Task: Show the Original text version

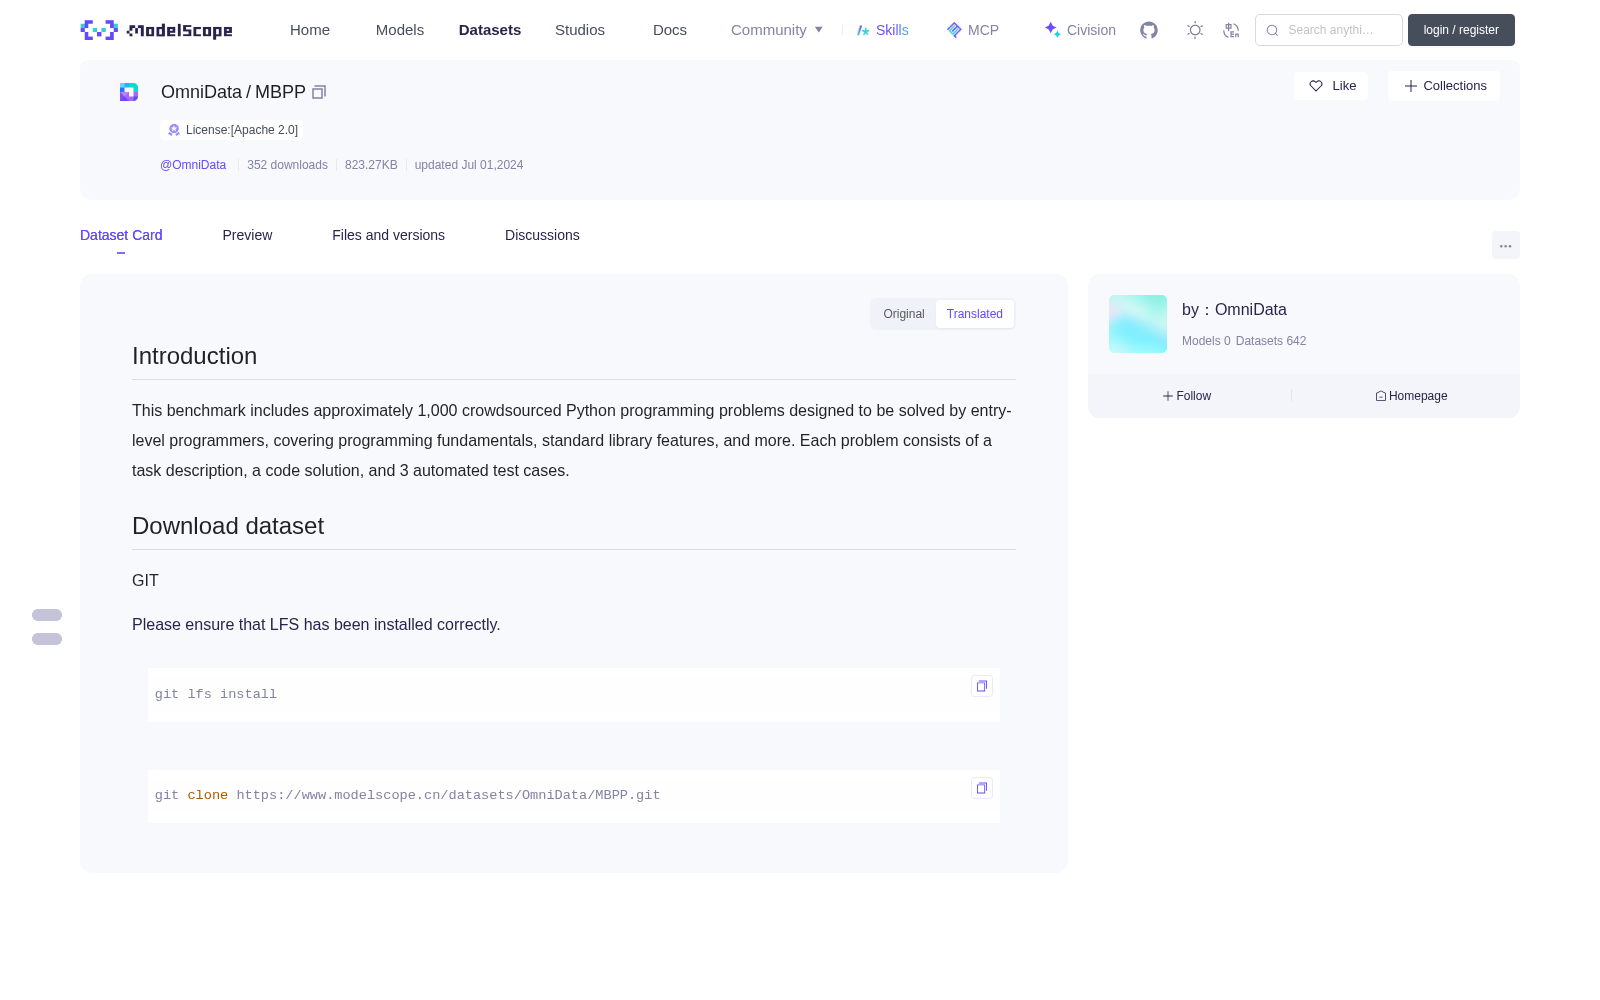Action: [x=904, y=314]
